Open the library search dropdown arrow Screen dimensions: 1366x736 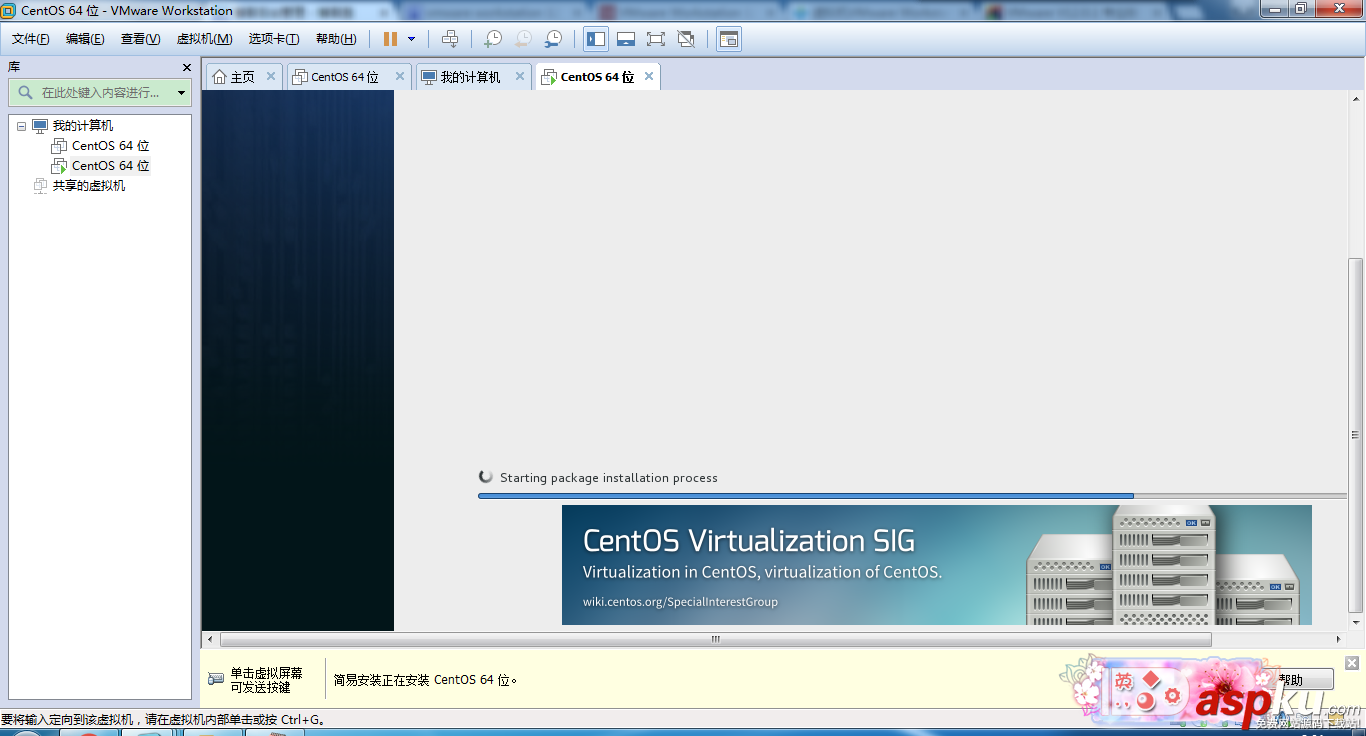tap(181, 93)
